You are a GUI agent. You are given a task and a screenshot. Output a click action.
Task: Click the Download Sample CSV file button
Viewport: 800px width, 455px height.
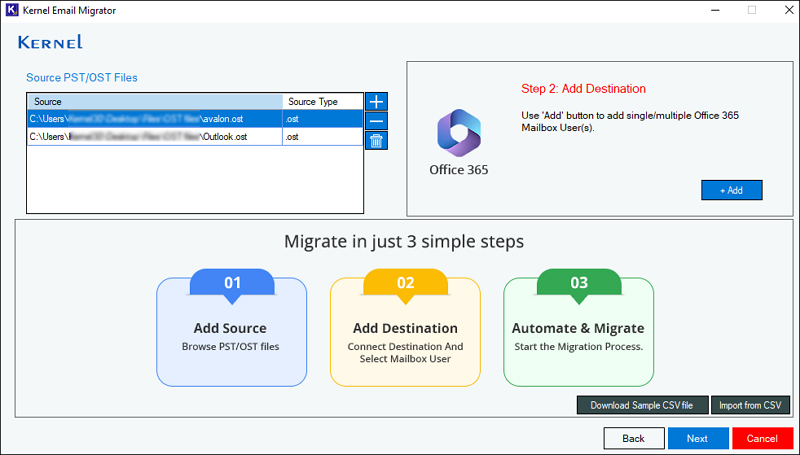642,405
